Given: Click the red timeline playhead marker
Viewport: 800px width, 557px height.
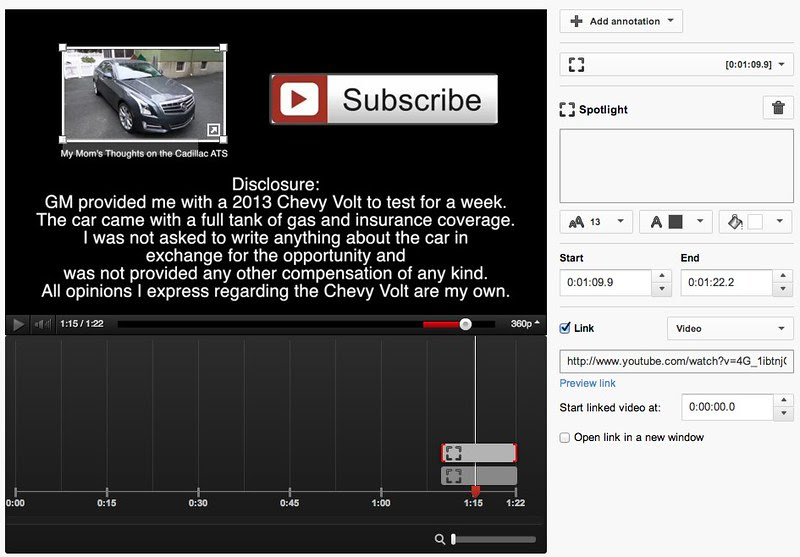Looking at the screenshot, I should [x=475, y=492].
